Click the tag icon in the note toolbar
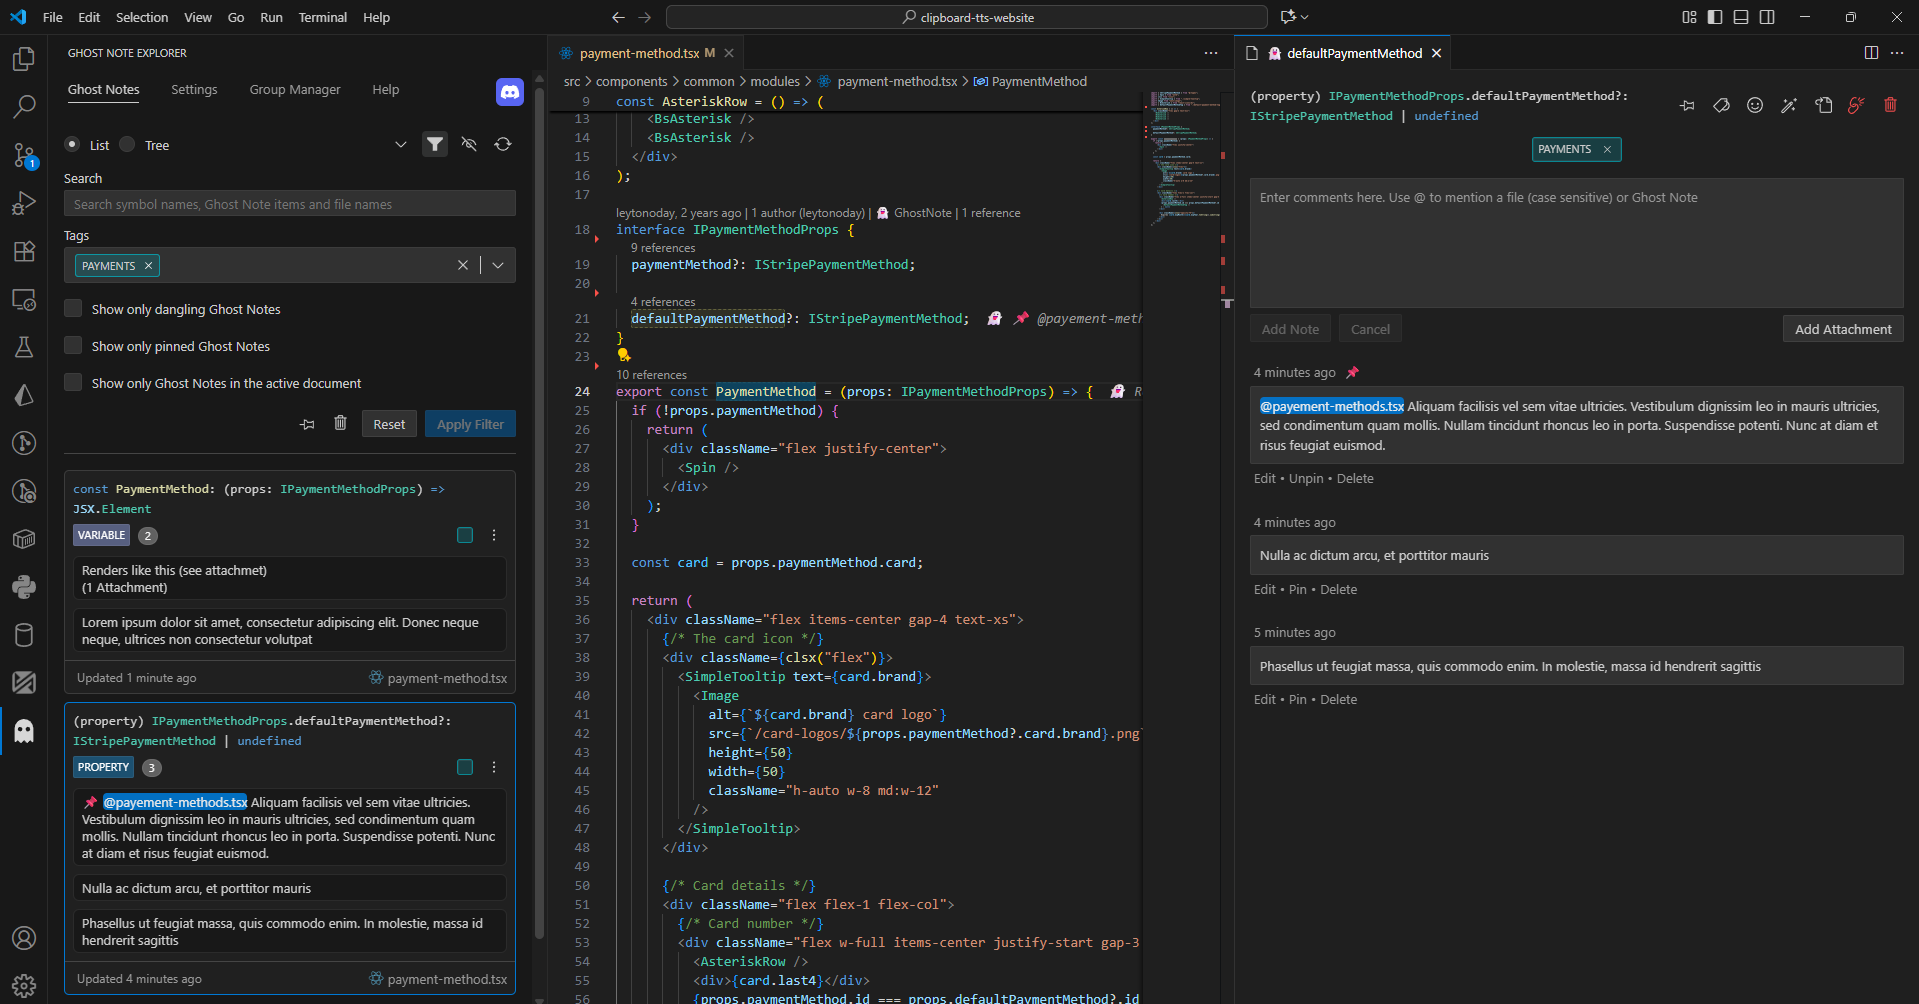Screen dimensions: 1919x1004 [1721, 105]
